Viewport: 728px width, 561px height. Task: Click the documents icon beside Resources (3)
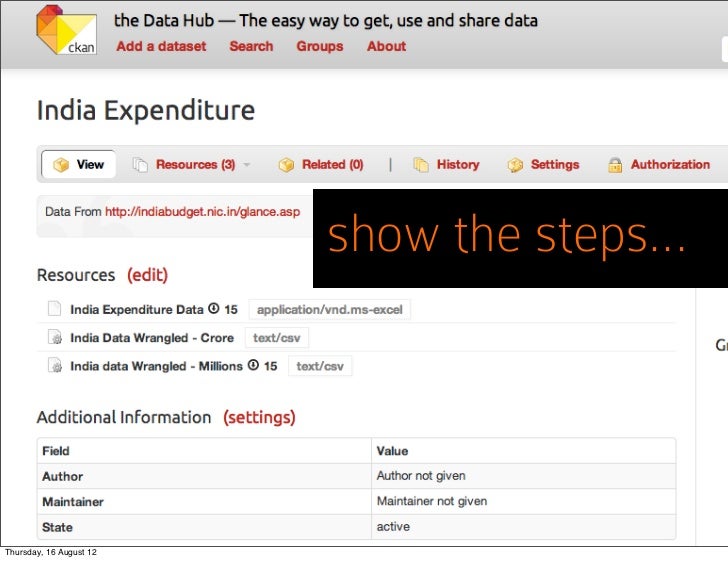pyautogui.click(x=140, y=165)
